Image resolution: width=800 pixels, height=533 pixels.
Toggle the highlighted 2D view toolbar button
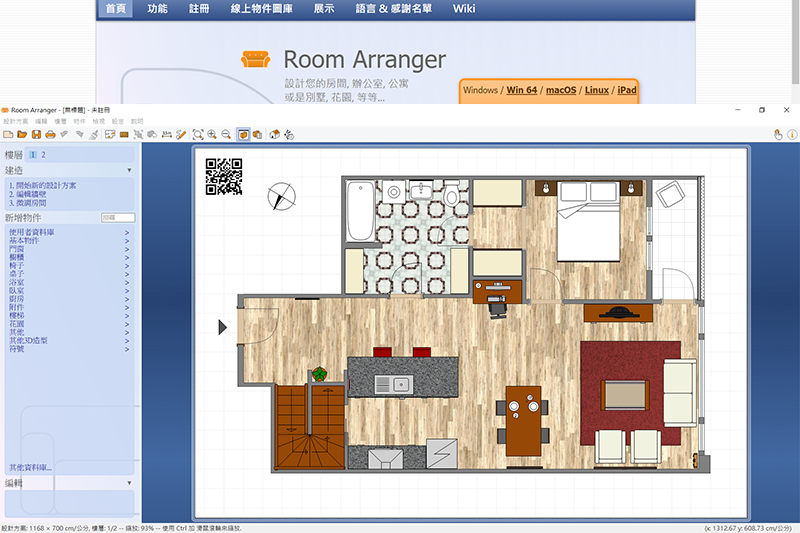pyautogui.click(x=243, y=135)
